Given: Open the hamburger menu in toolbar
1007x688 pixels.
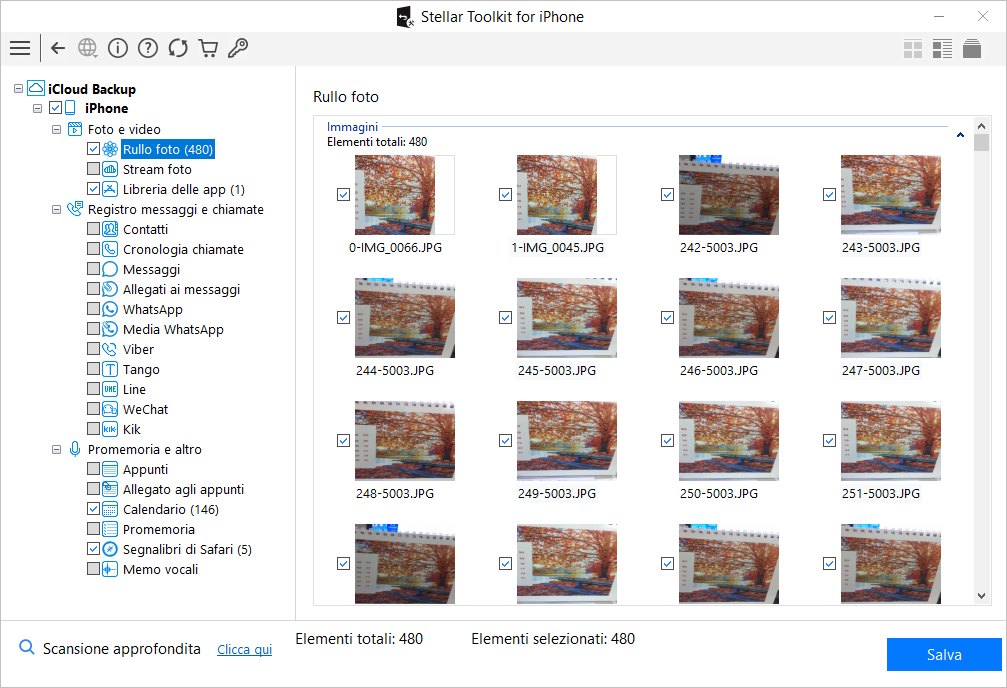Looking at the screenshot, I should tap(20, 48).
